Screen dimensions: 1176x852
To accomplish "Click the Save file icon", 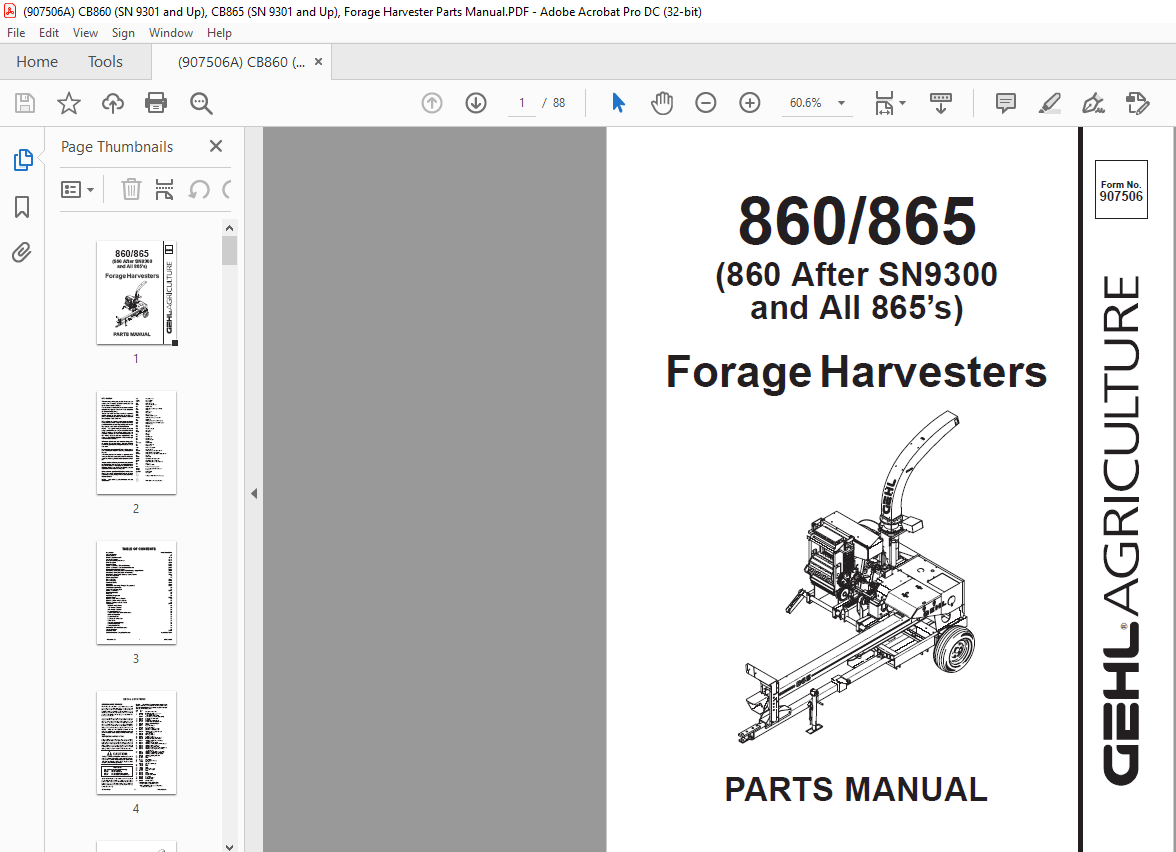I will point(25,103).
